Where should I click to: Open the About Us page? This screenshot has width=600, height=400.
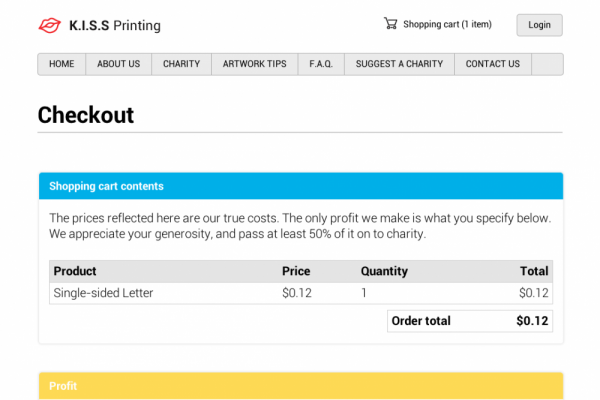[x=118, y=64]
